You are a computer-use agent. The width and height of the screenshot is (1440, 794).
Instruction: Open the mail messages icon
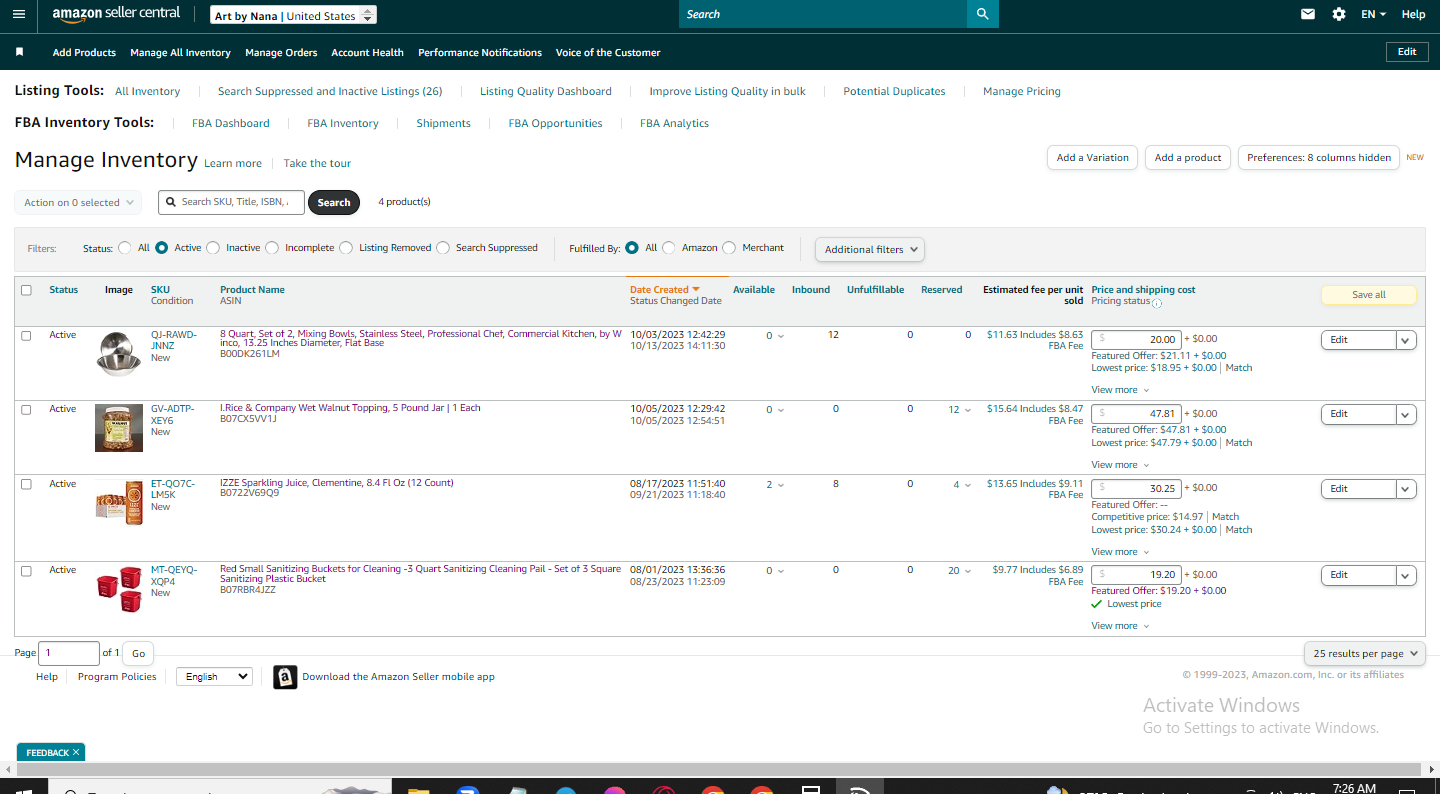click(x=1308, y=14)
